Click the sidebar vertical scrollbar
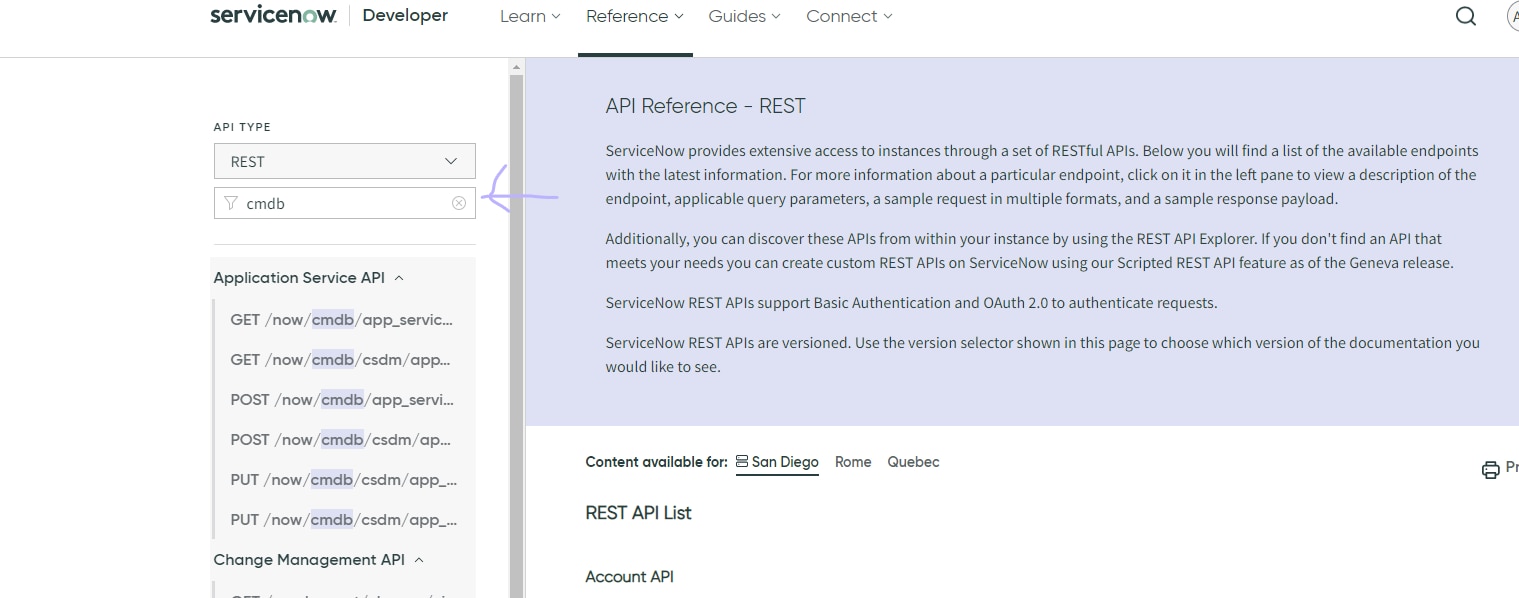This screenshot has width=1519, height=598. (516, 330)
